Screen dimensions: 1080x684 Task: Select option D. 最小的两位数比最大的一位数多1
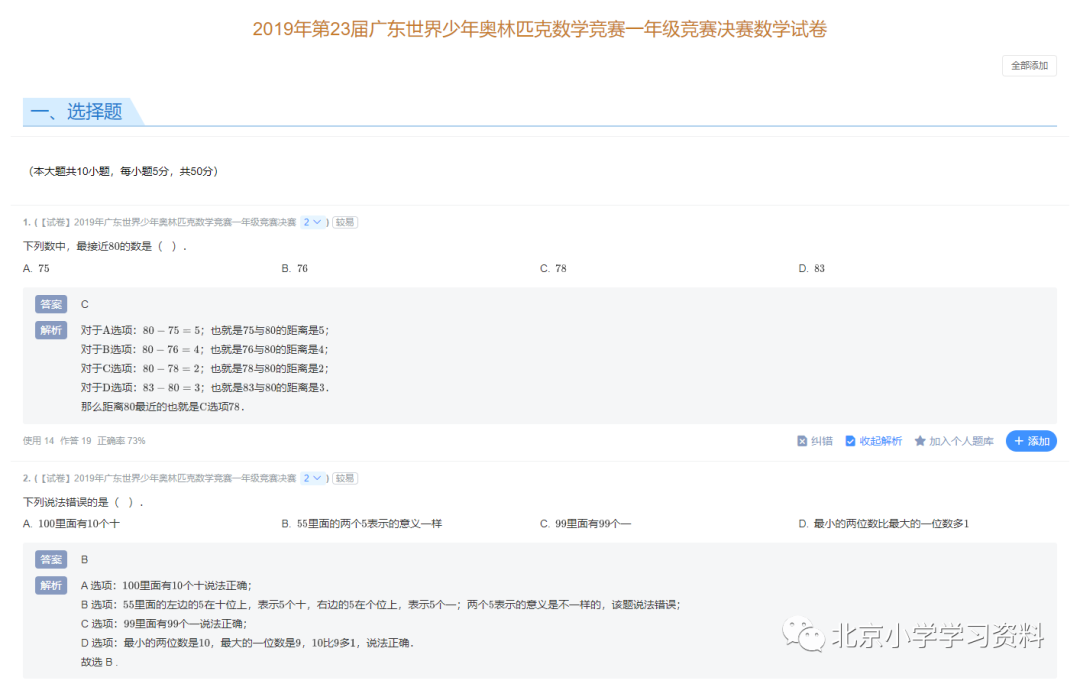pyautogui.click(x=884, y=524)
